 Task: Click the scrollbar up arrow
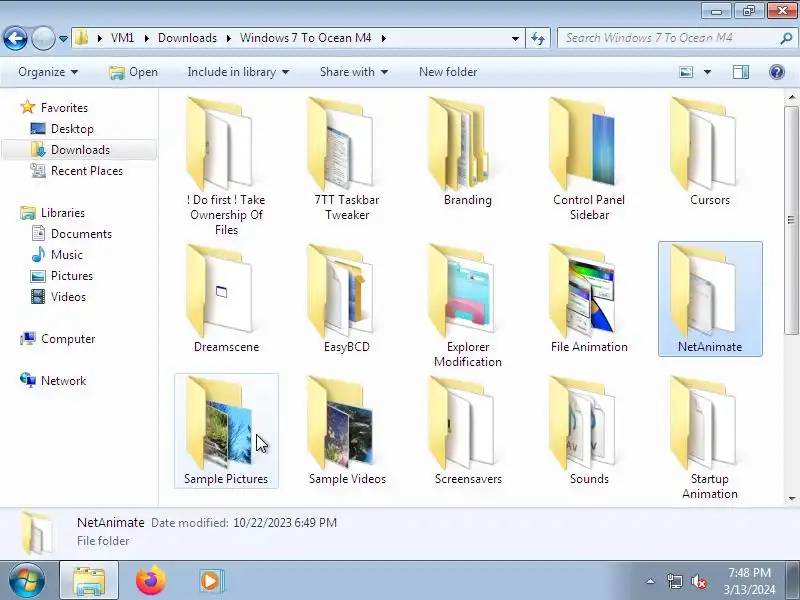791,96
